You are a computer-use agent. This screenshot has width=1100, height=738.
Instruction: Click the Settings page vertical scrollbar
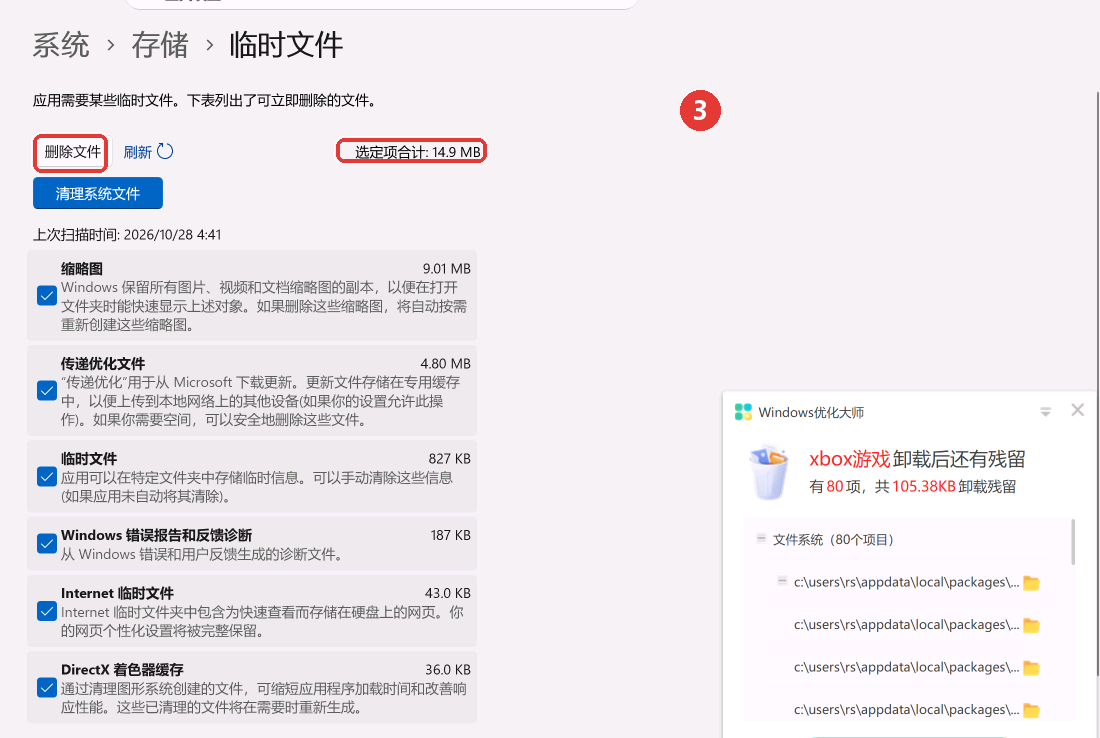coord(1097,382)
